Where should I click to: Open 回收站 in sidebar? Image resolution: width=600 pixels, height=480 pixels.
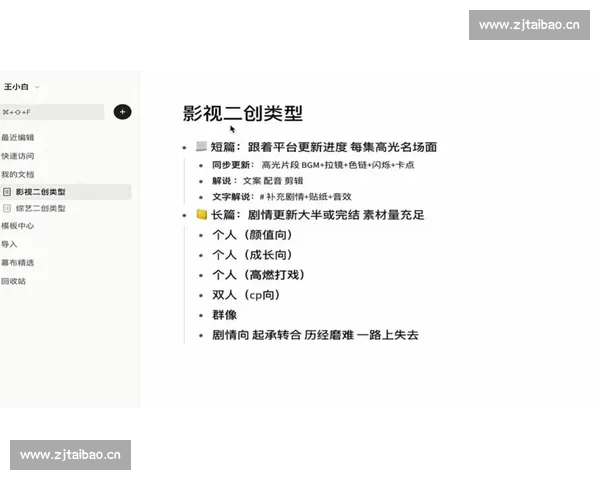click(x=13, y=281)
